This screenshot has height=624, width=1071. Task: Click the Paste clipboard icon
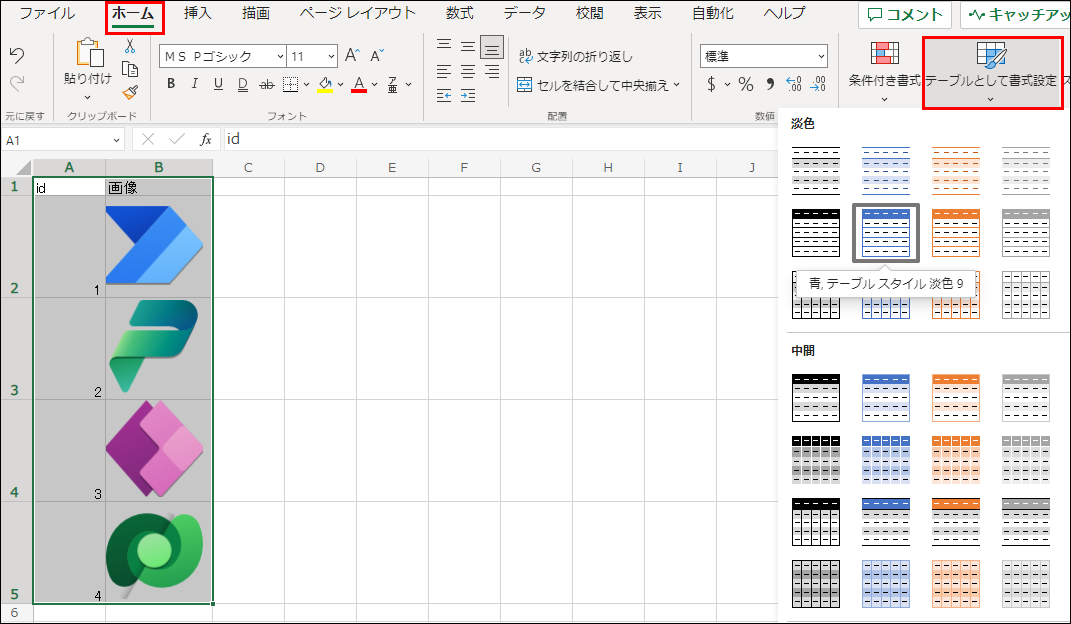tap(89, 53)
